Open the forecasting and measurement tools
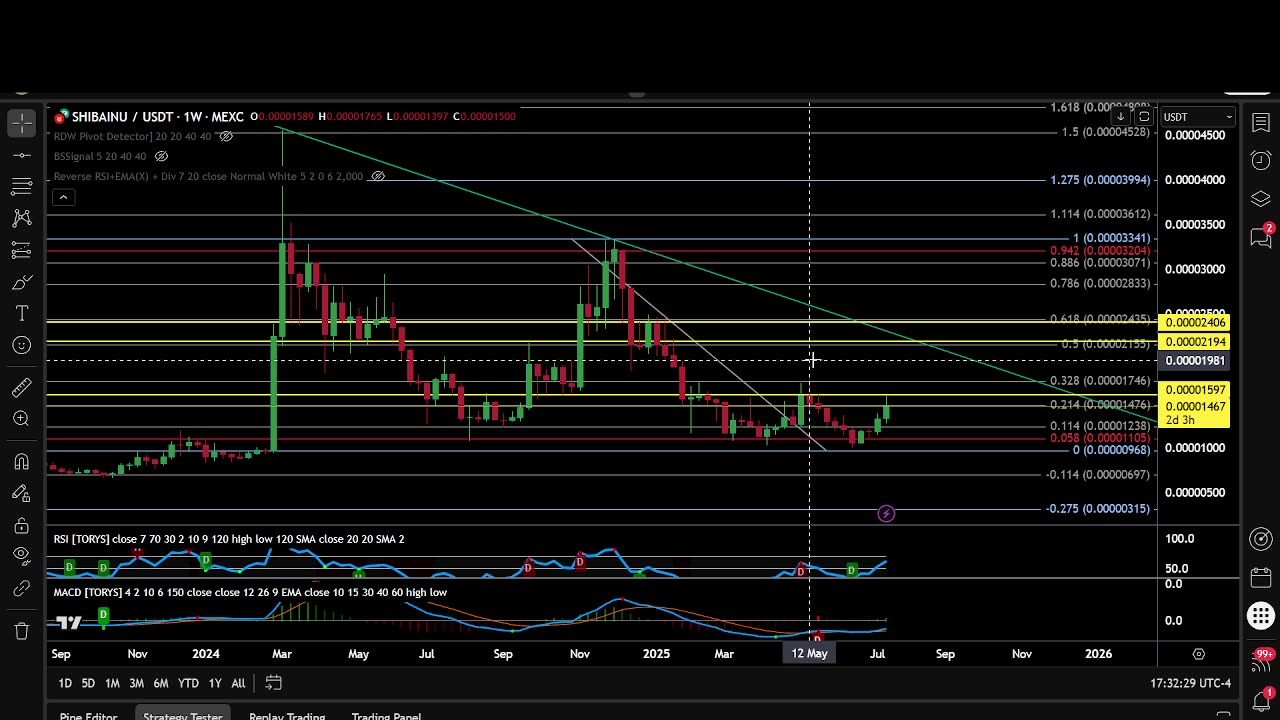This screenshot has width=1280, height=720. [22, 250]
